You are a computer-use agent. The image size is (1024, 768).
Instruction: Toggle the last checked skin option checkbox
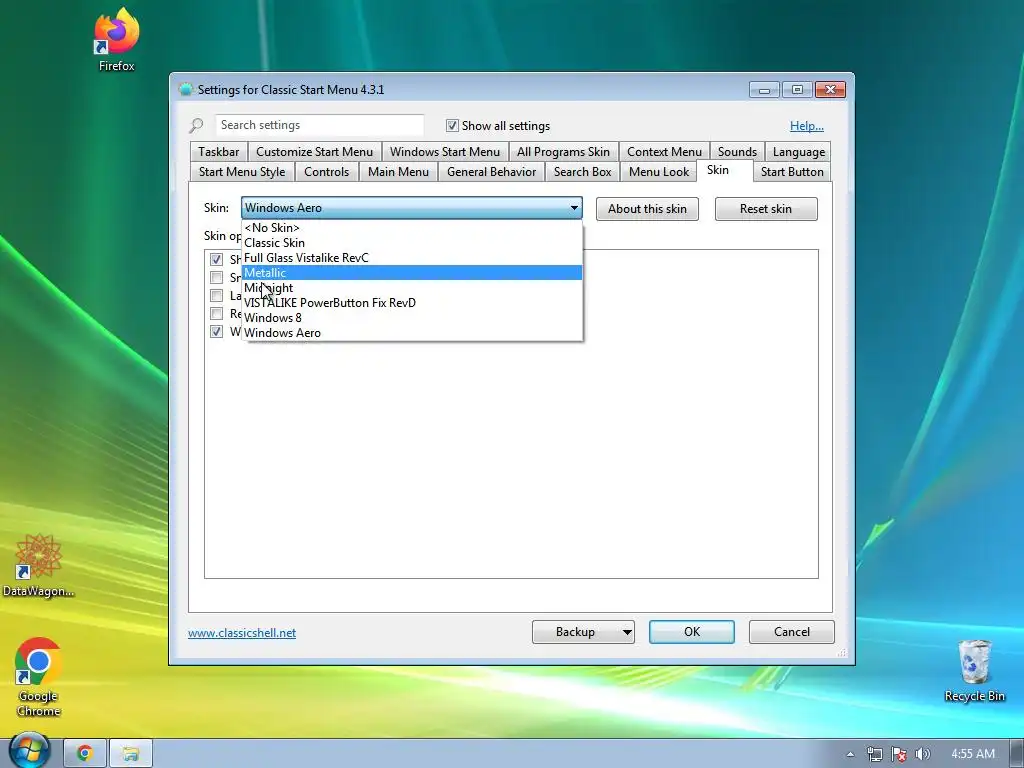click(216, 332)
